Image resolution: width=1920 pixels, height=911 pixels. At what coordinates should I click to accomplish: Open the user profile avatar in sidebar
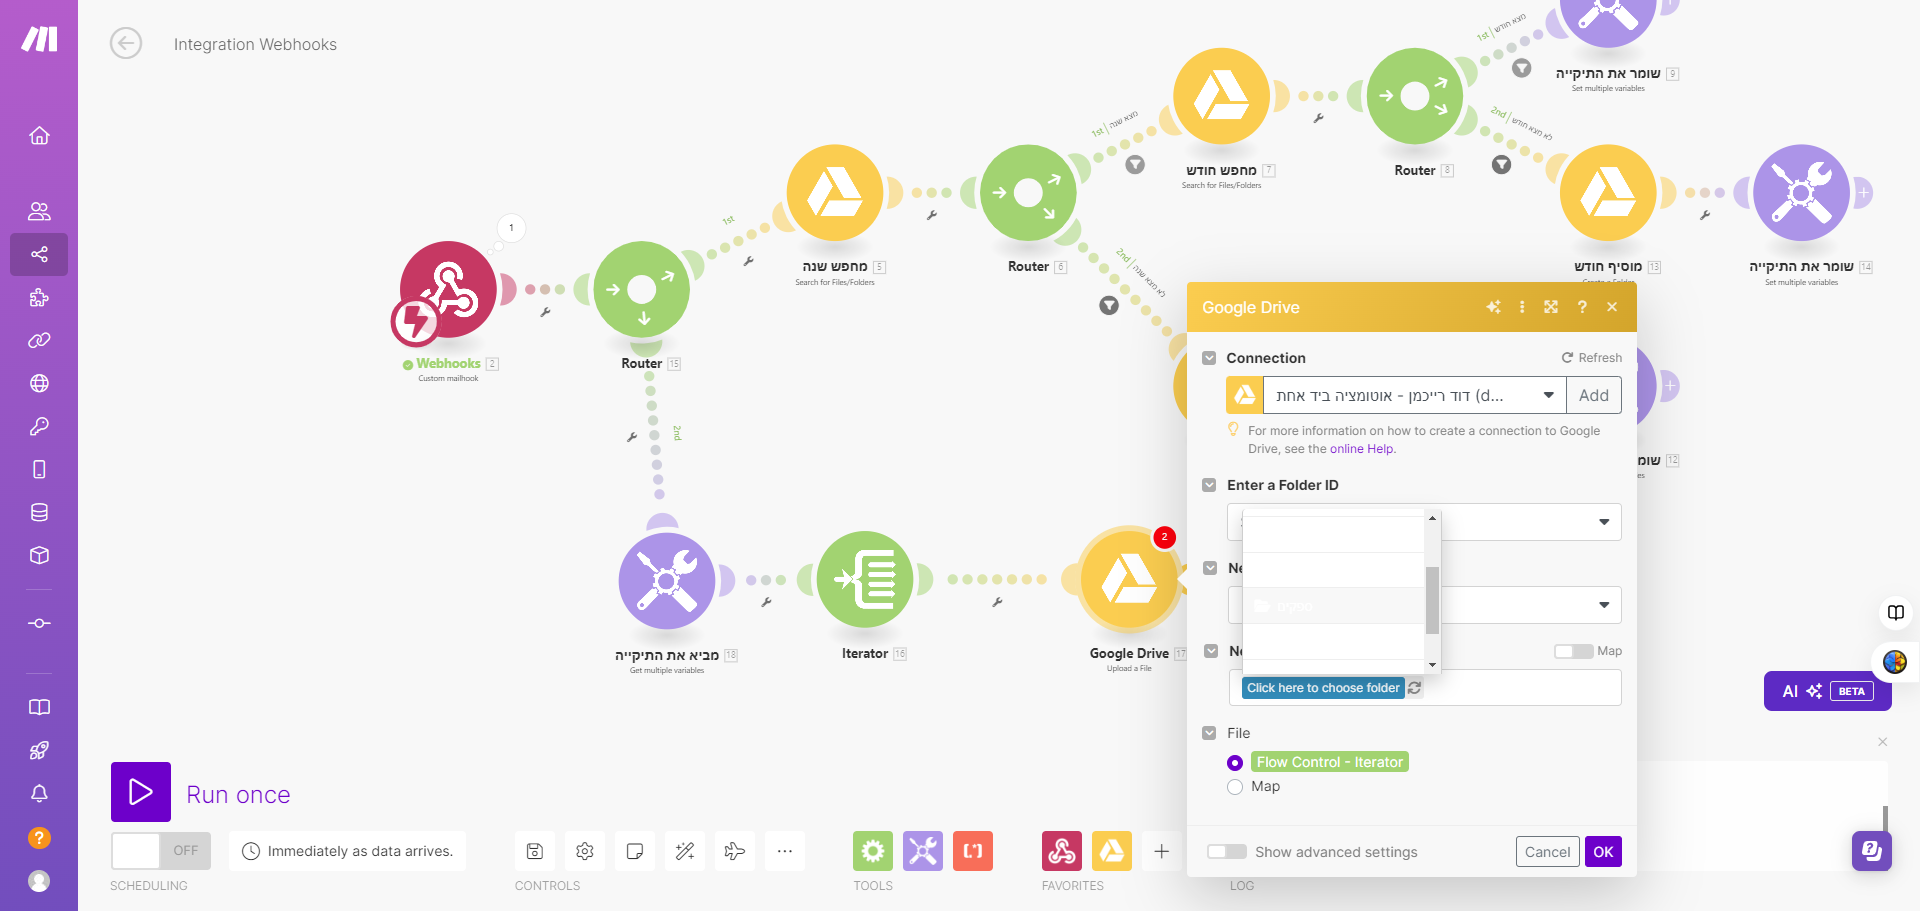(39, 881)
